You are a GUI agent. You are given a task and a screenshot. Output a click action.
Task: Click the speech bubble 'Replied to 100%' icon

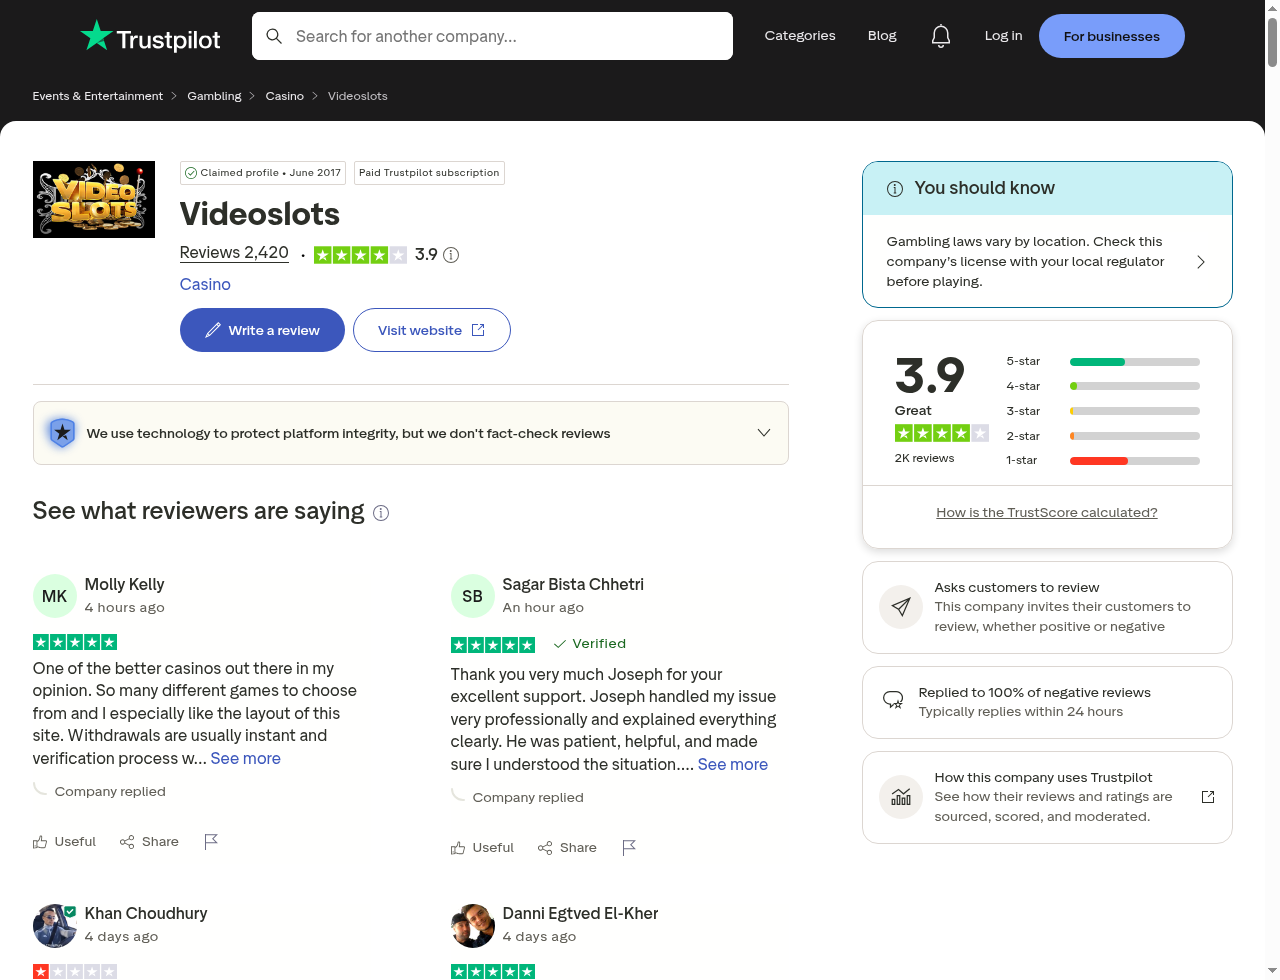pos(893,700)
